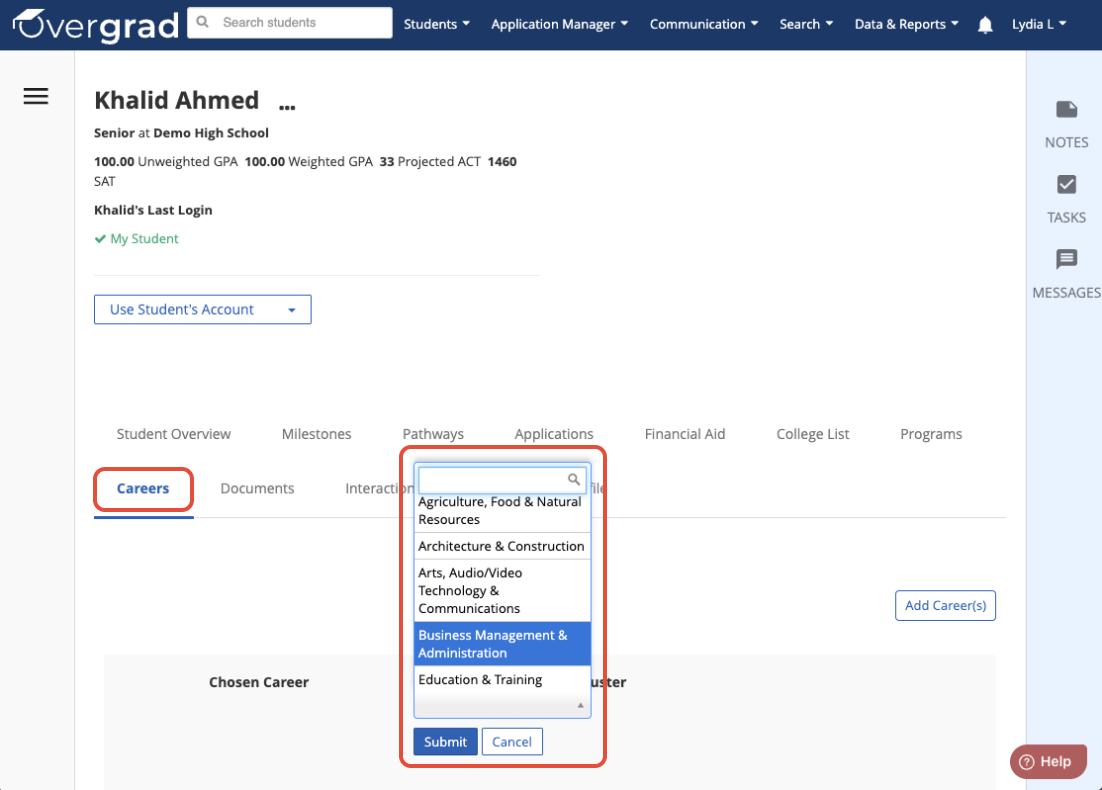Click the Demo High School name
Screen dimensions: 1102x790
[211, 133]
